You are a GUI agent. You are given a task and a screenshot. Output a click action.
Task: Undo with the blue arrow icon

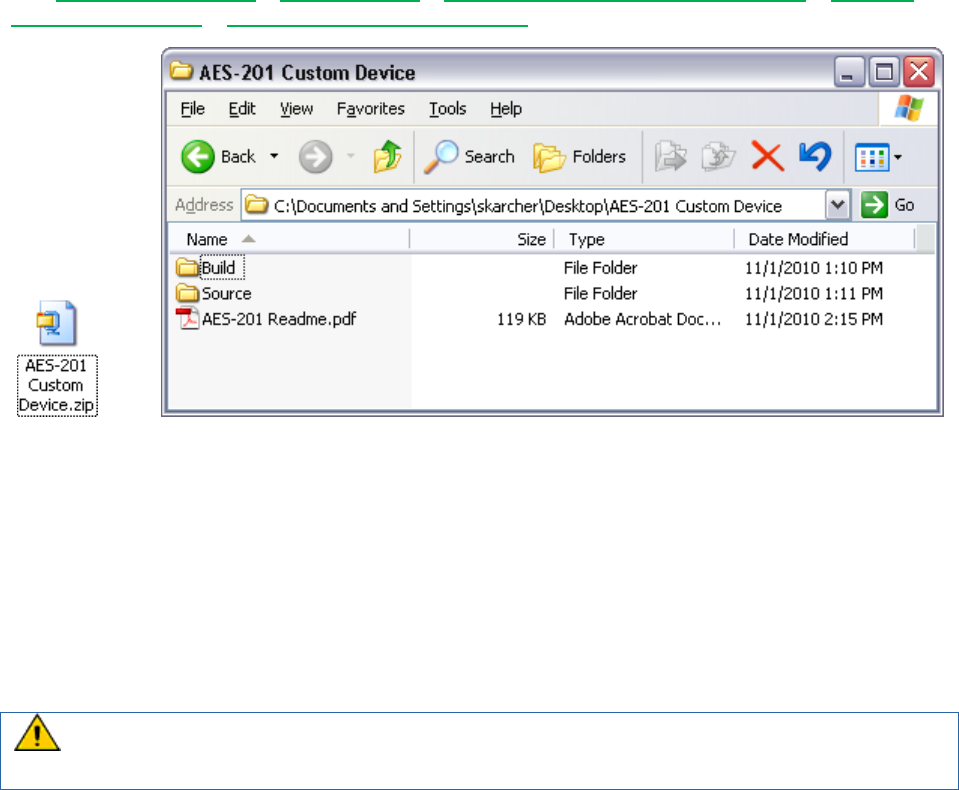coord(815,157)
